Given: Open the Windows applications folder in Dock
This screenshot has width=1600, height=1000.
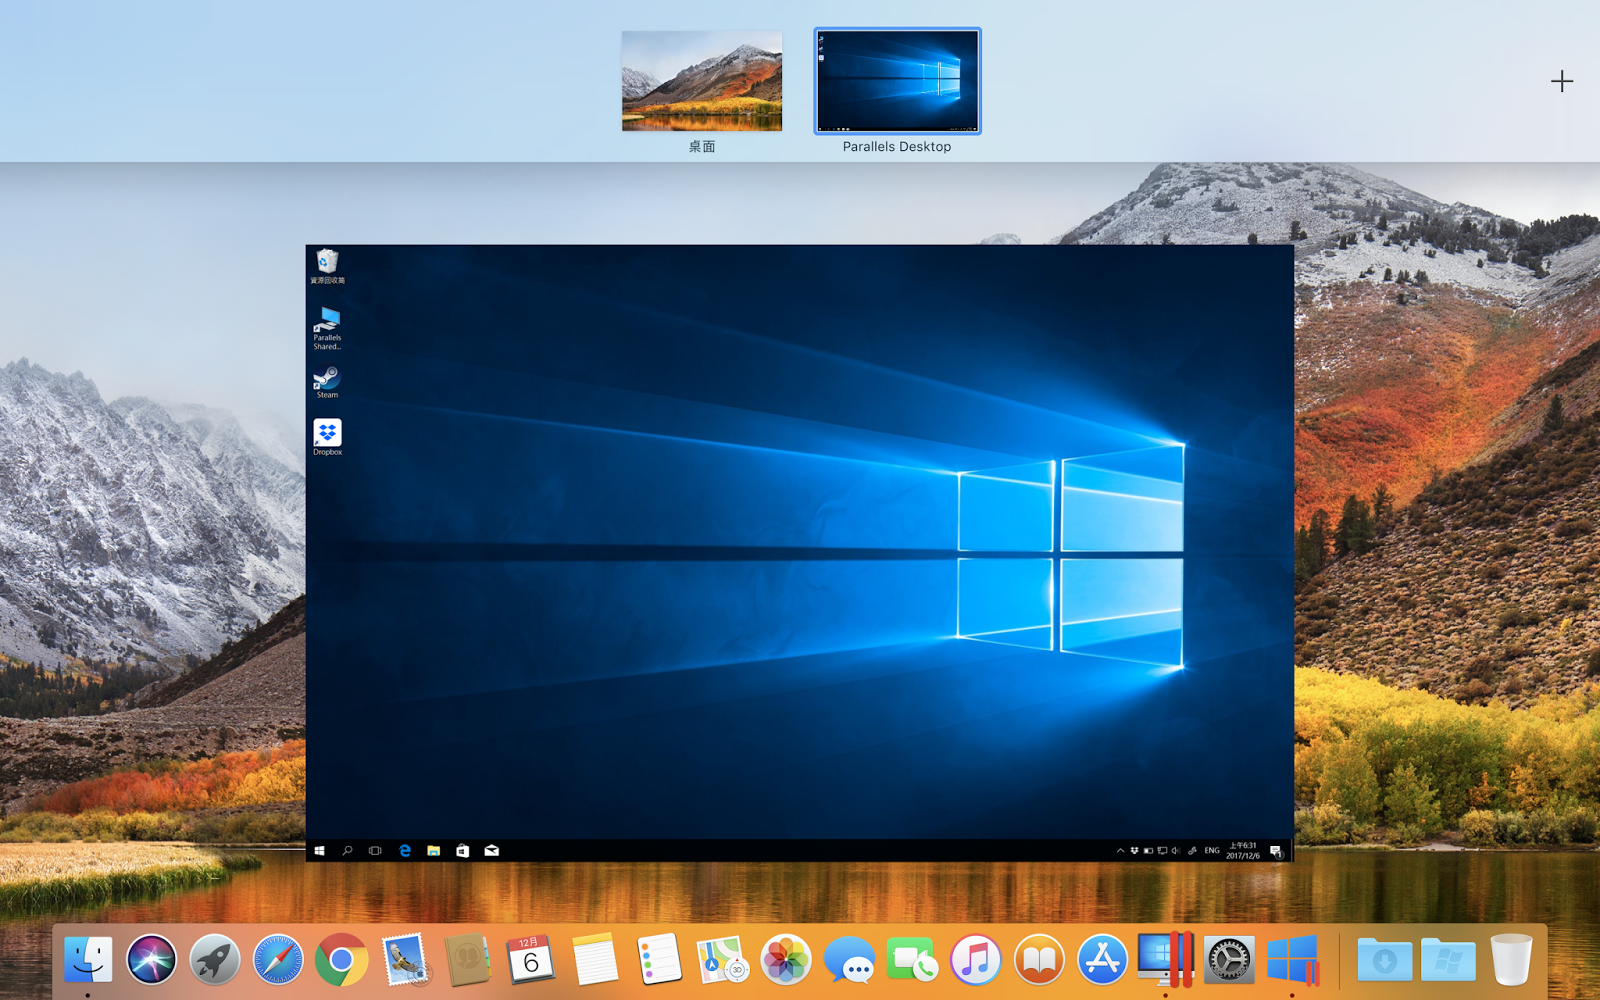Looking at the screenshot, I should (1448, 961).
